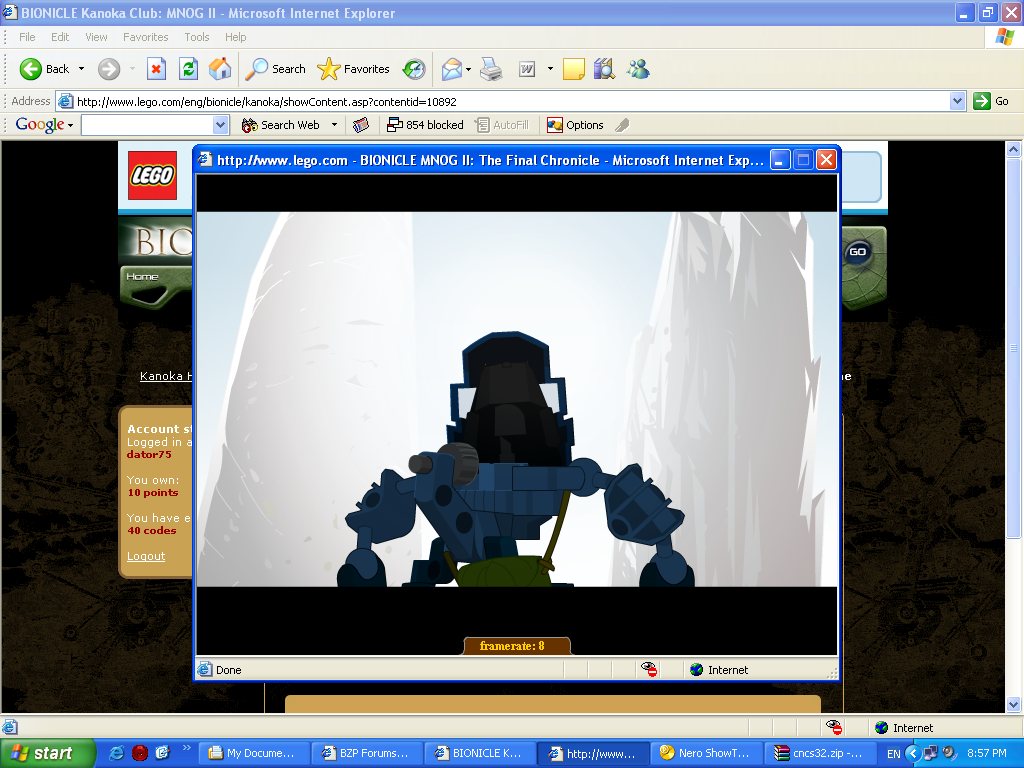The height and width of the screenshot is (768, 1024).
Task: Click Search Web button
Action: [280, 125]
